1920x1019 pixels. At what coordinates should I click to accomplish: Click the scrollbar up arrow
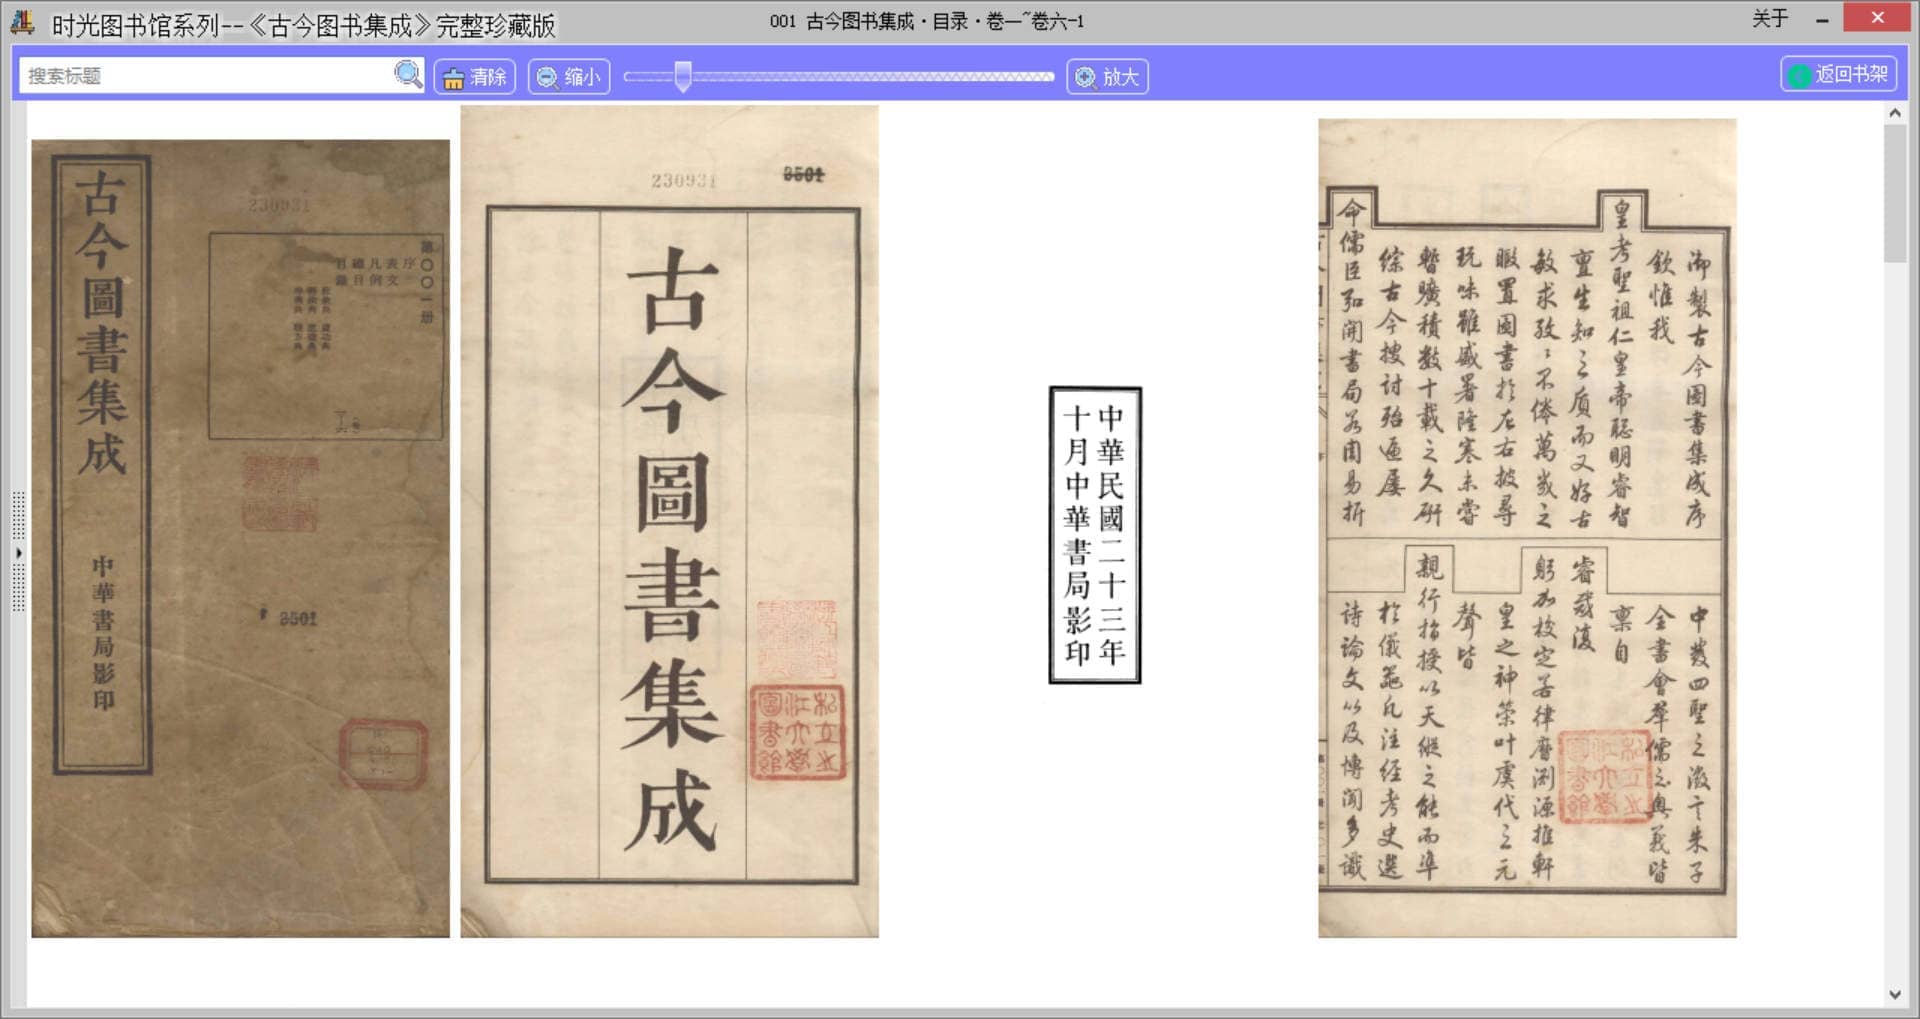point(1895,114)
